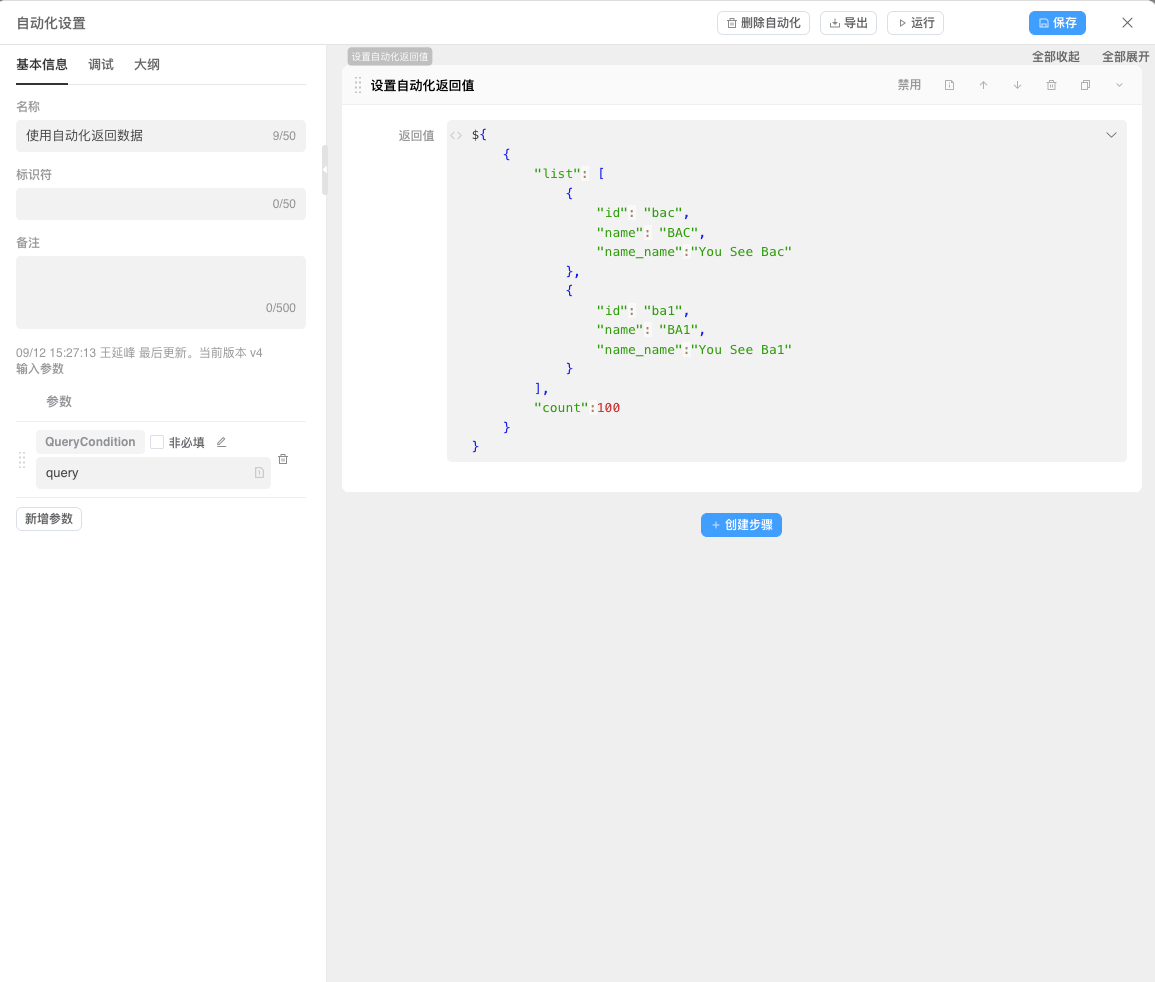Grab the drag-handle dots beside the query parameter
Screen dimensions: 1155x982
(x=21, y=460)
